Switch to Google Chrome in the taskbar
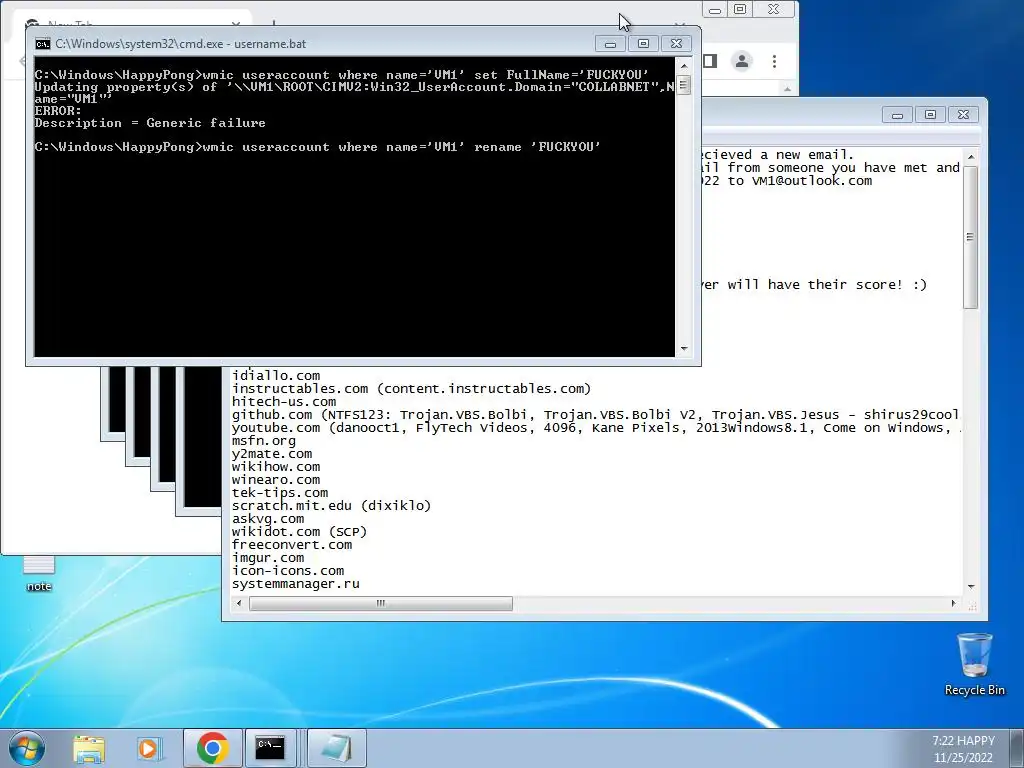Image resolution: width=1024 pixels, height=768 pixels. pos(212,748)
